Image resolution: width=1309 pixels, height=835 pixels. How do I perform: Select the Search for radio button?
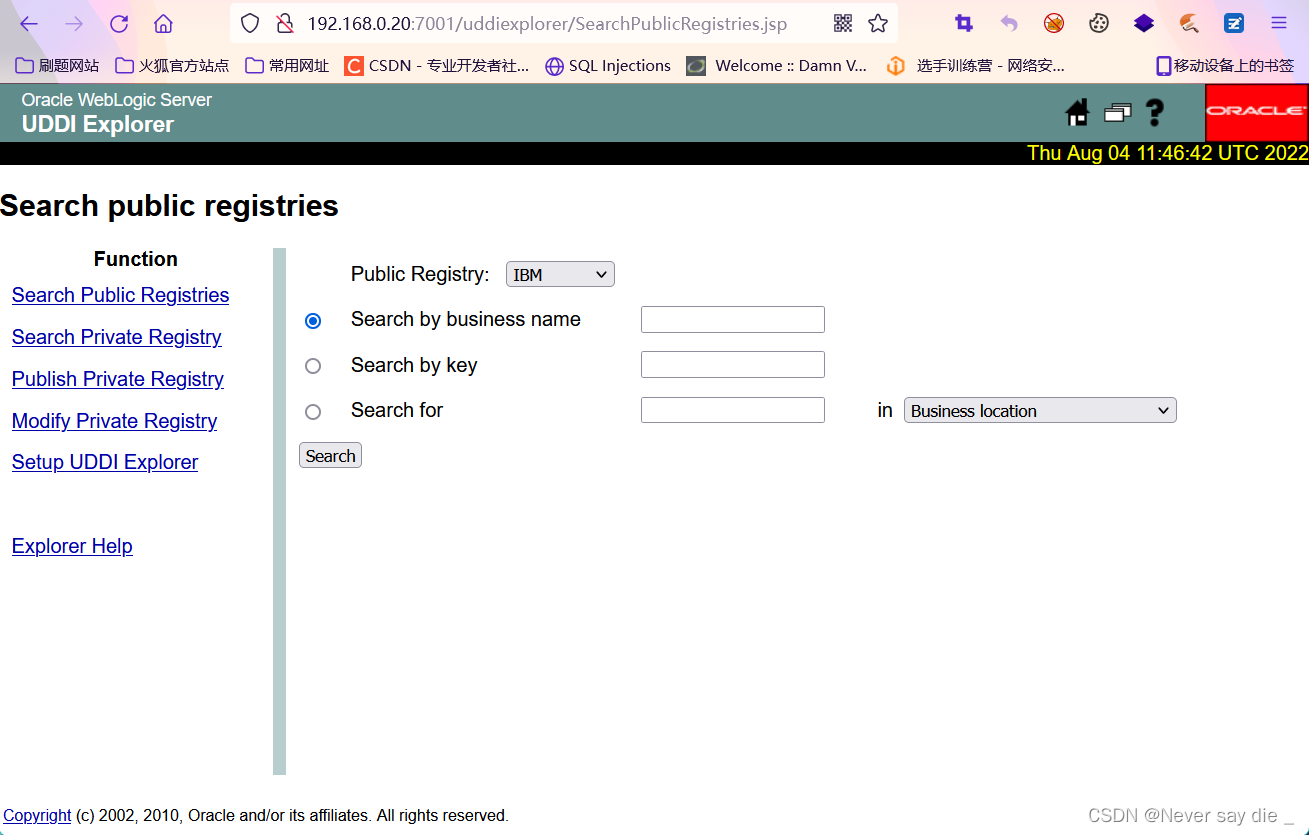tap(313, 411)
